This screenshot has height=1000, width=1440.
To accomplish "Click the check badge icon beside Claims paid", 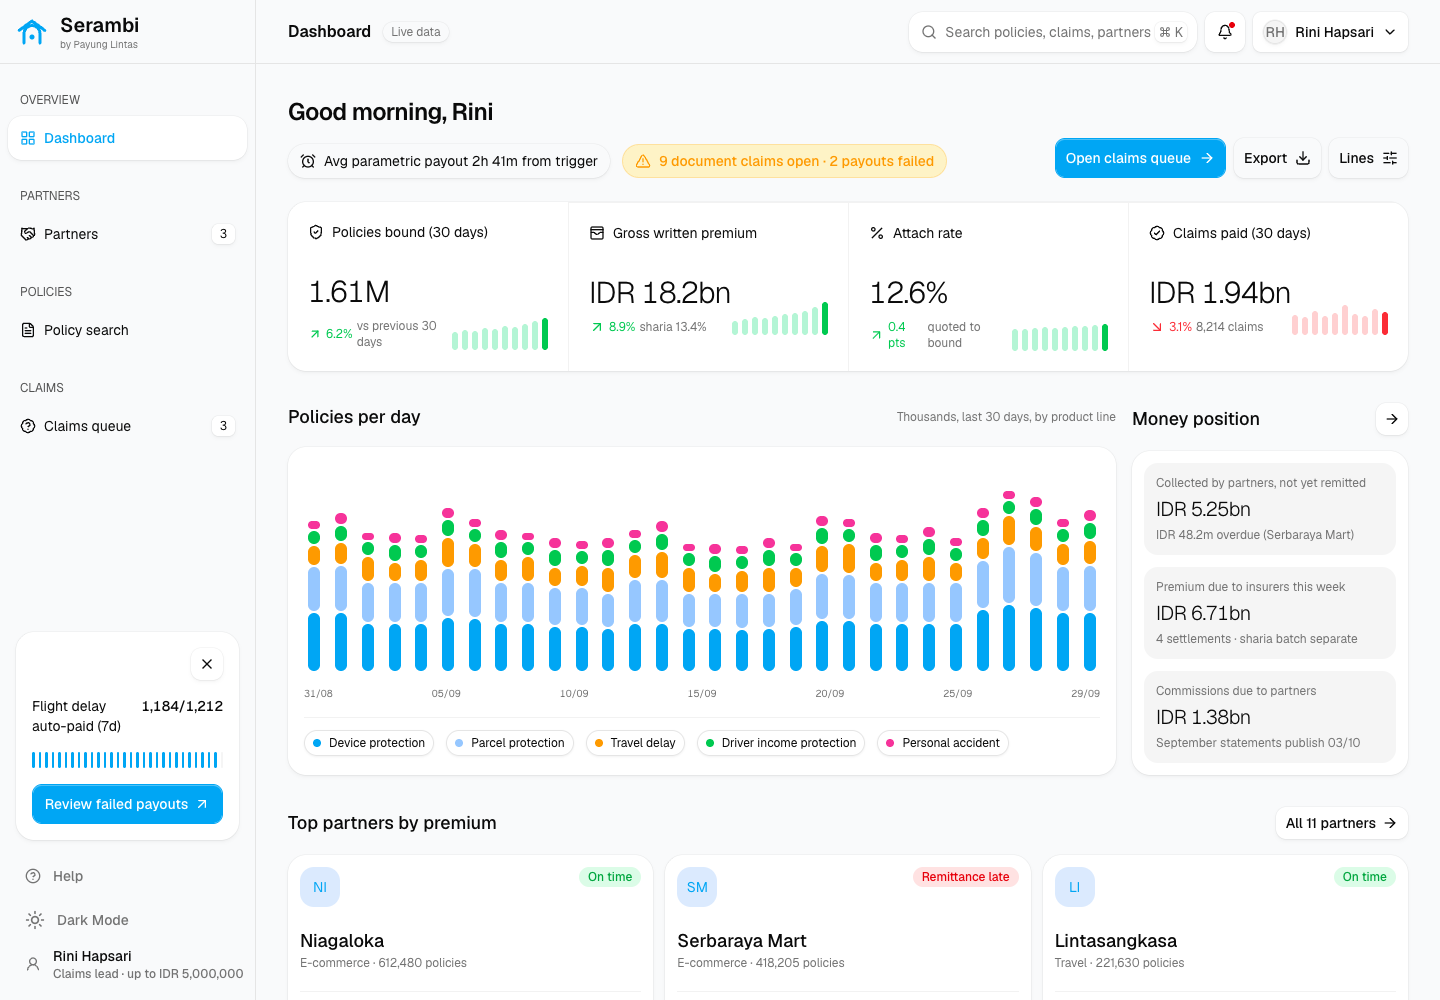I will [1157, 233].
